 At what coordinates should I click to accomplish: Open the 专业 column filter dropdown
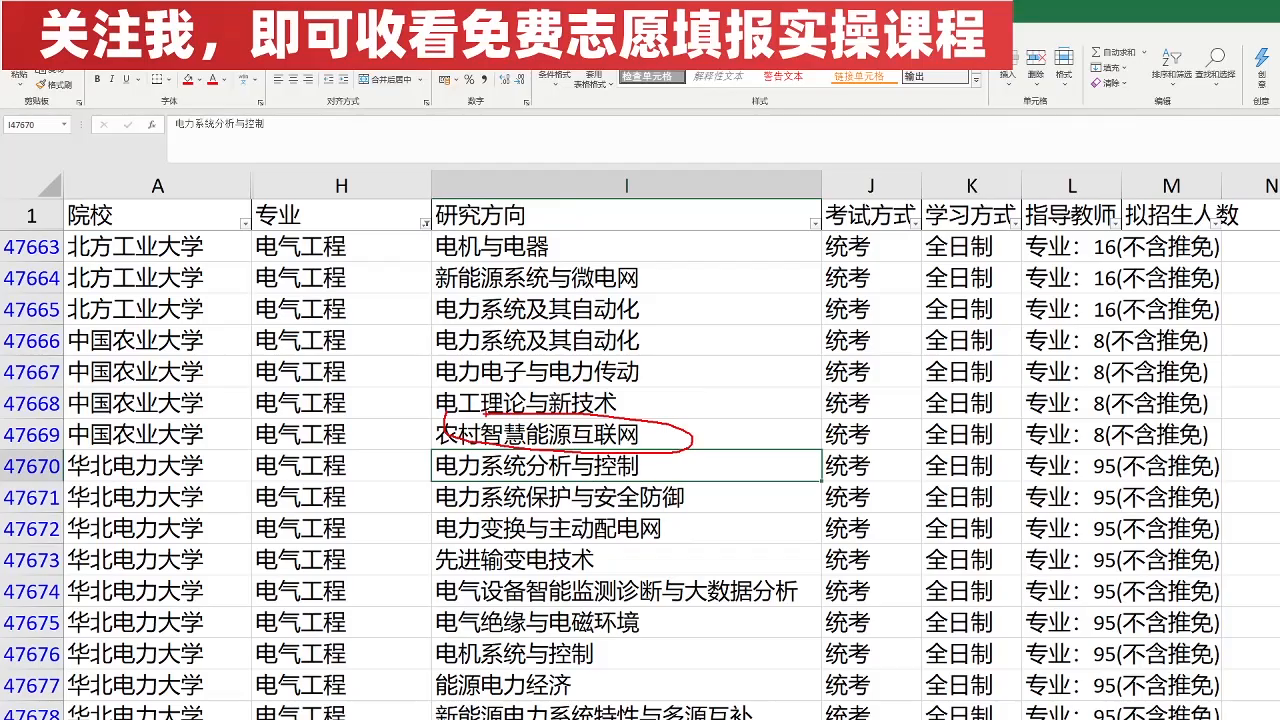[425, 223]
